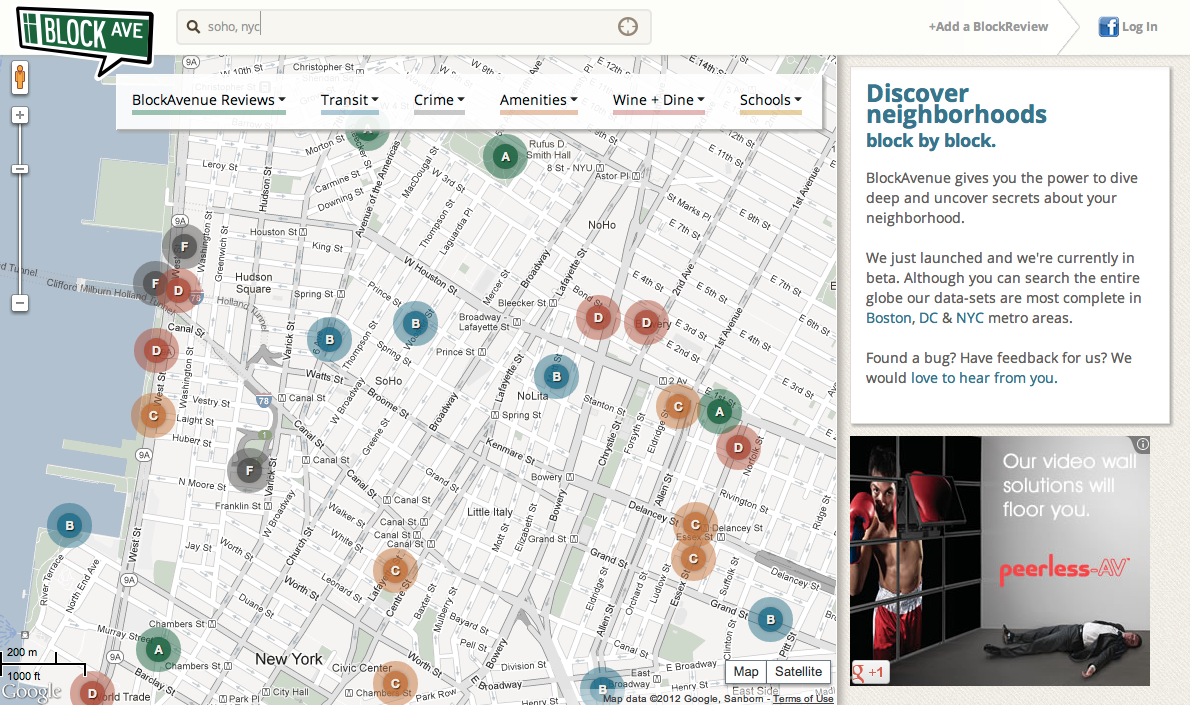This screenshot has height=705, width=1190.
Task: Click the Google logo on the map
Action: coord(31,691)
